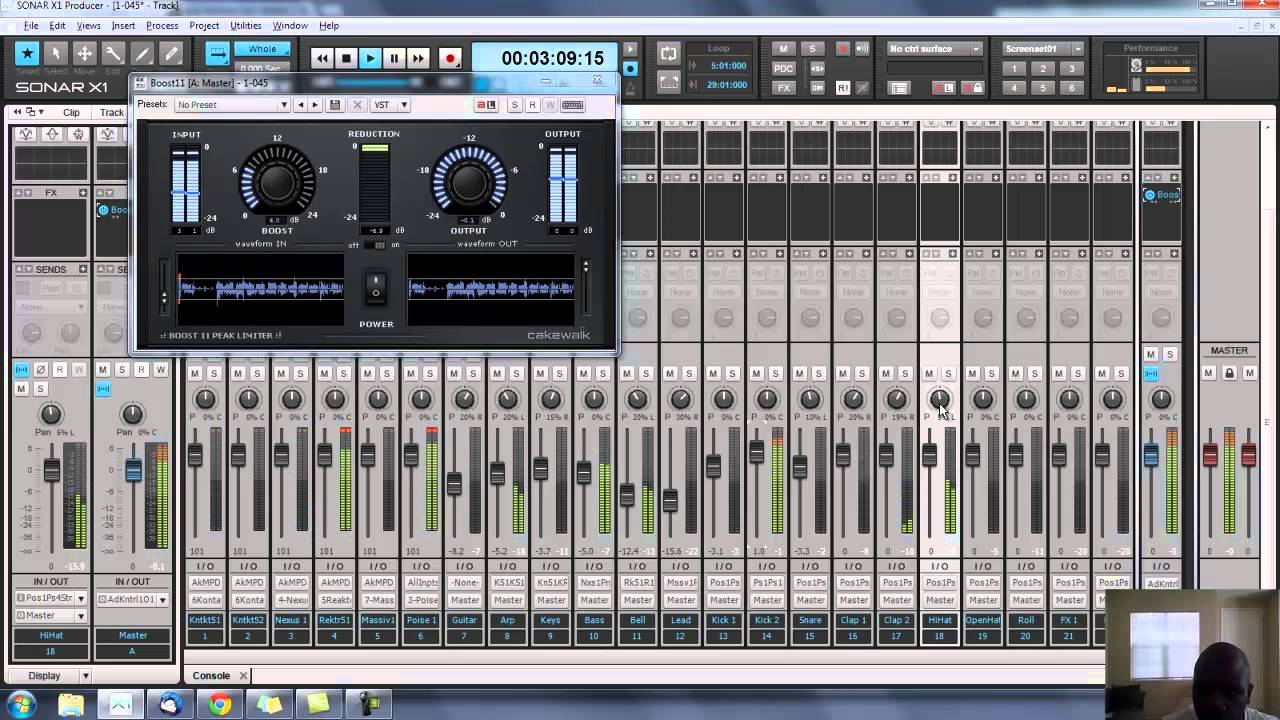Fast forward the transport

[x=418, y=58]
